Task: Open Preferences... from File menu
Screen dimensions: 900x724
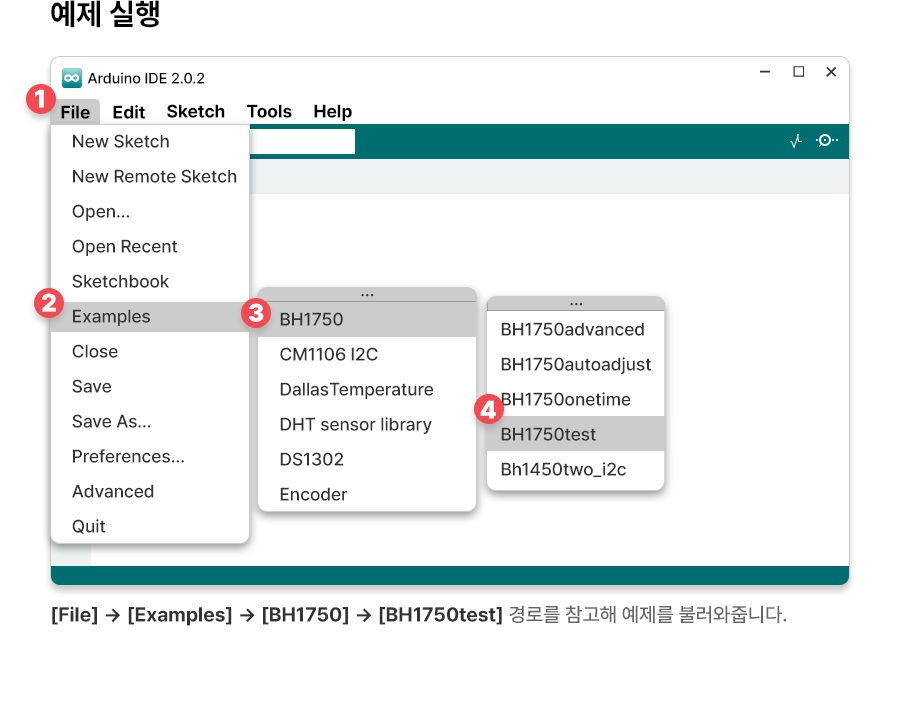Action: coord(128,457)
